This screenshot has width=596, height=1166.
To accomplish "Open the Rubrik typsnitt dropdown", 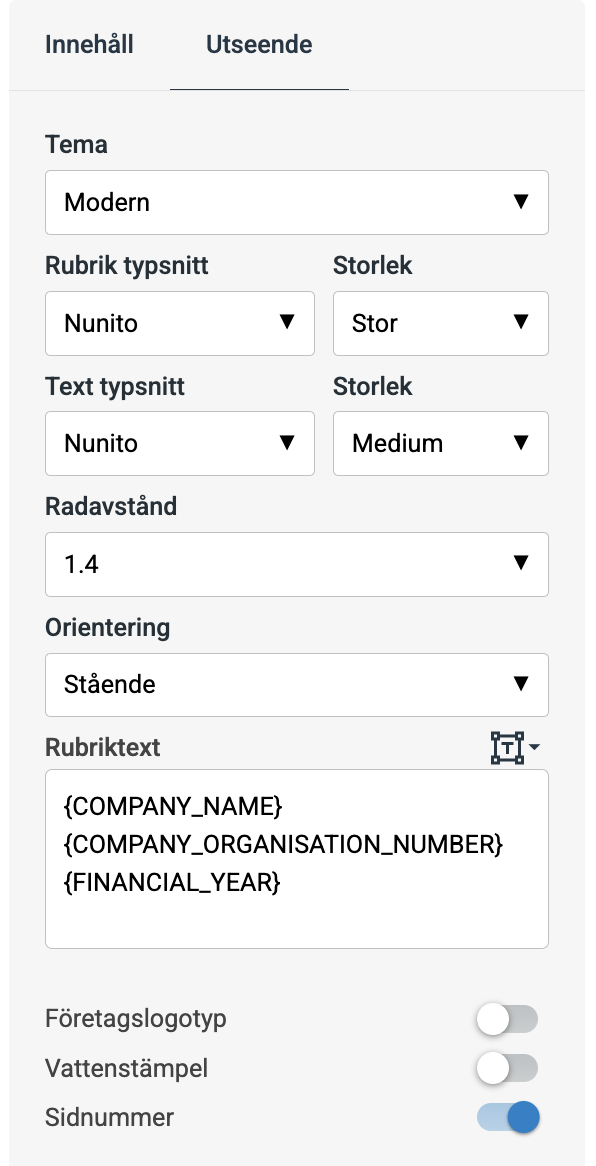I will pos(180,323).
